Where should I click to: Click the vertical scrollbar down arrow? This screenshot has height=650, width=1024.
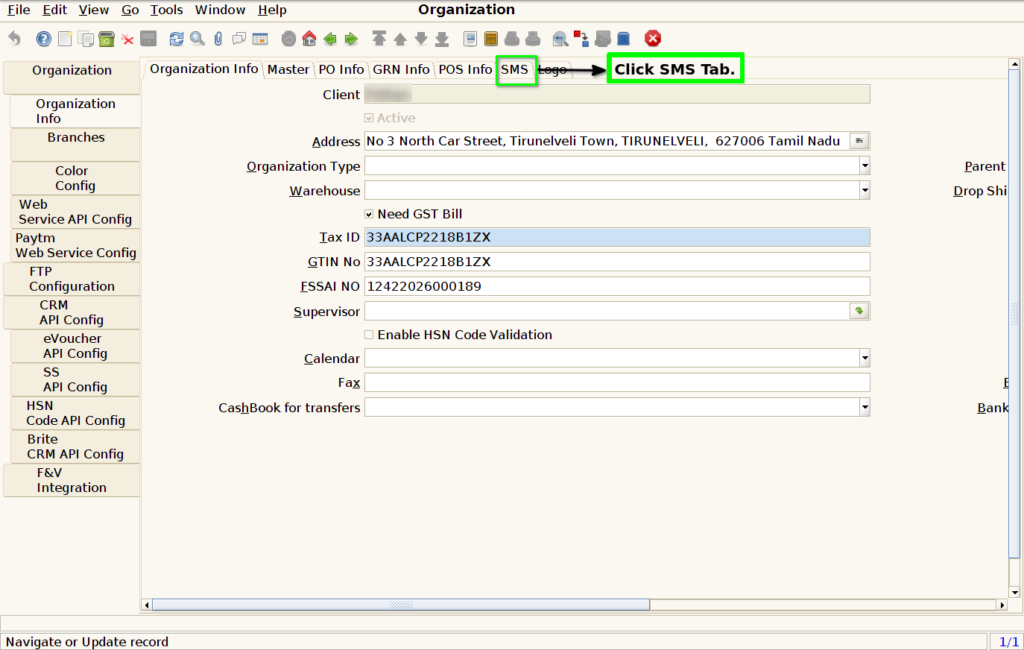point(1014,593)
